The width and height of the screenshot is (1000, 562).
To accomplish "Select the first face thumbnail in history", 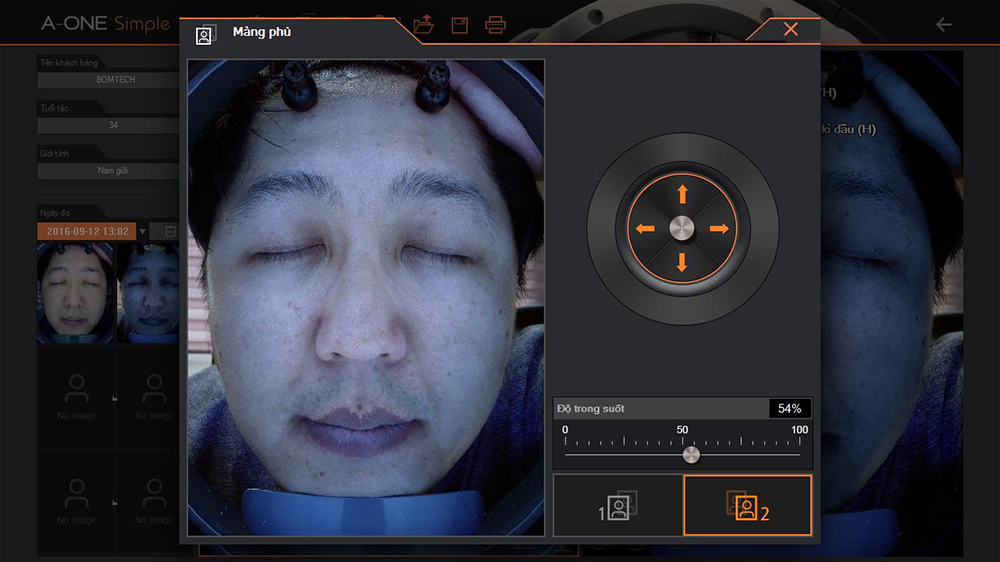I will [x=76, y=292].
